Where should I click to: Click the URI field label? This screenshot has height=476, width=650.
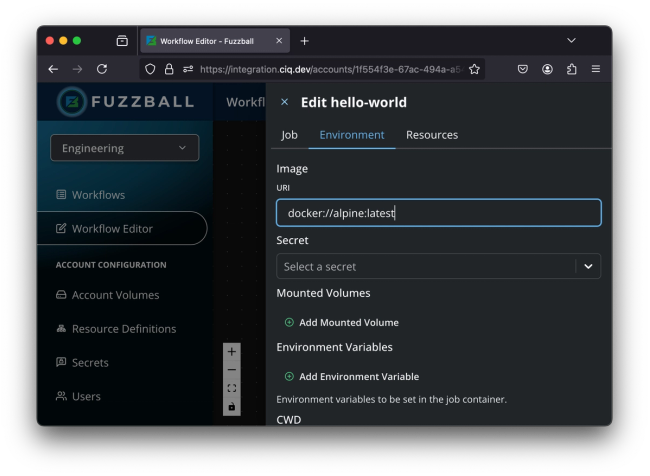pyautogui.click(x=283, y=188)
